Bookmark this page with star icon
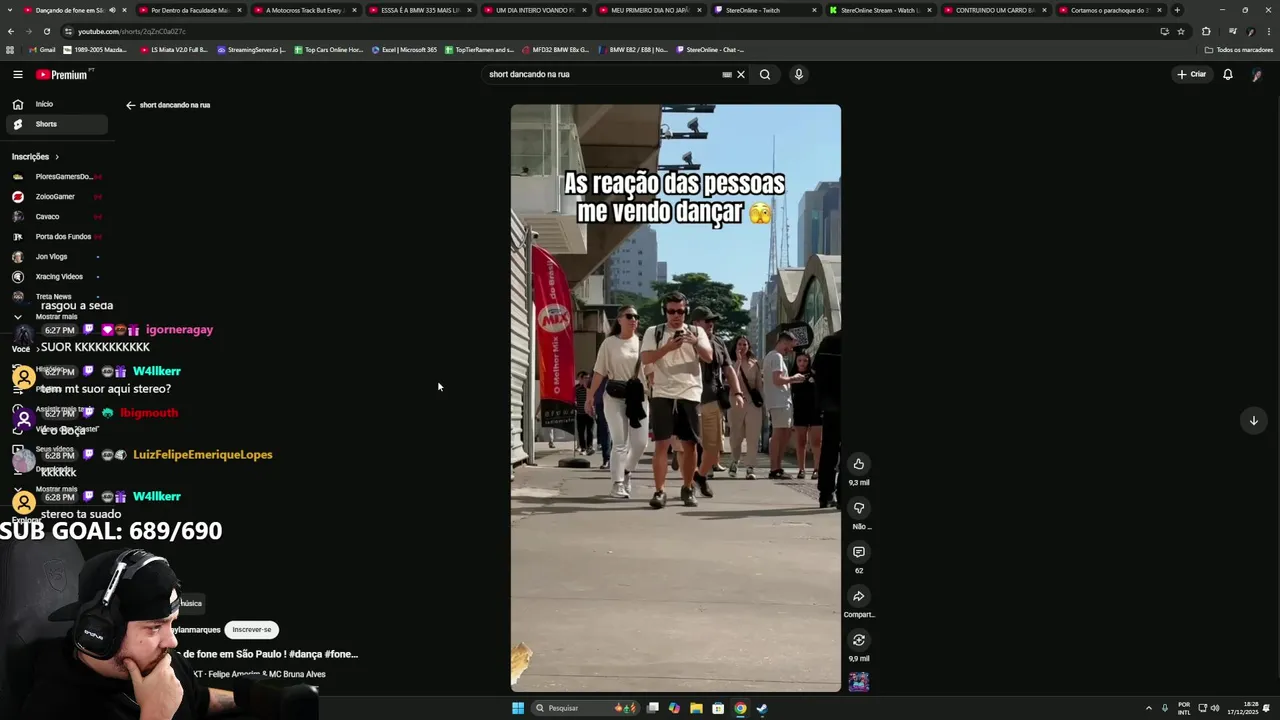This screenshot has width=1280, height=720. tap(1181, 31)
